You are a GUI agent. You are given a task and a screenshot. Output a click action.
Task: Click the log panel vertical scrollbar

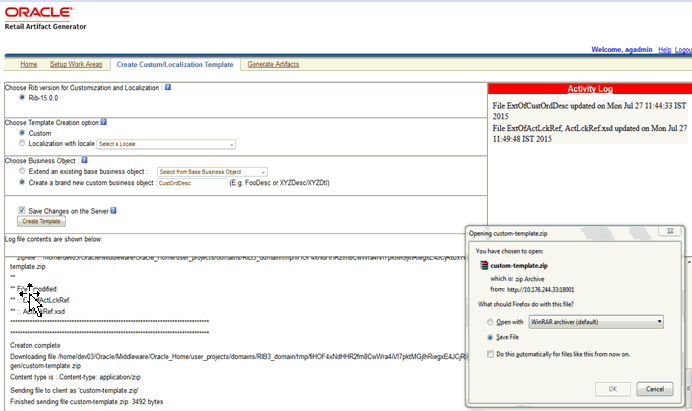click(688, 333)
